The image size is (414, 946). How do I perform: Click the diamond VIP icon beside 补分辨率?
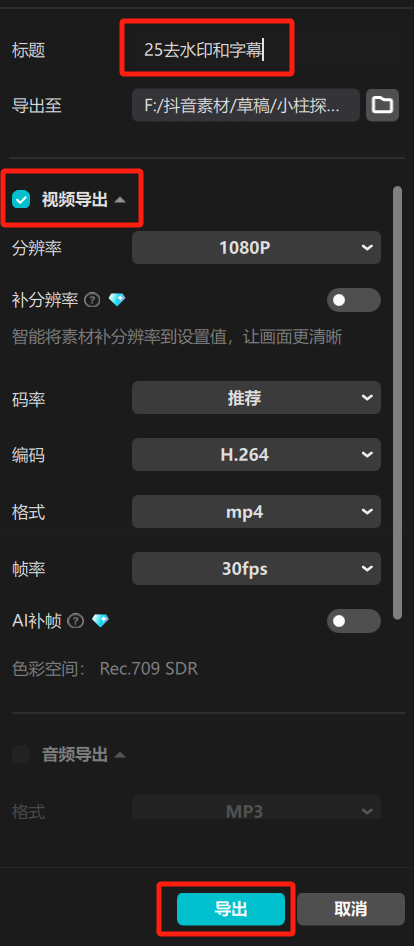(116, 300)
